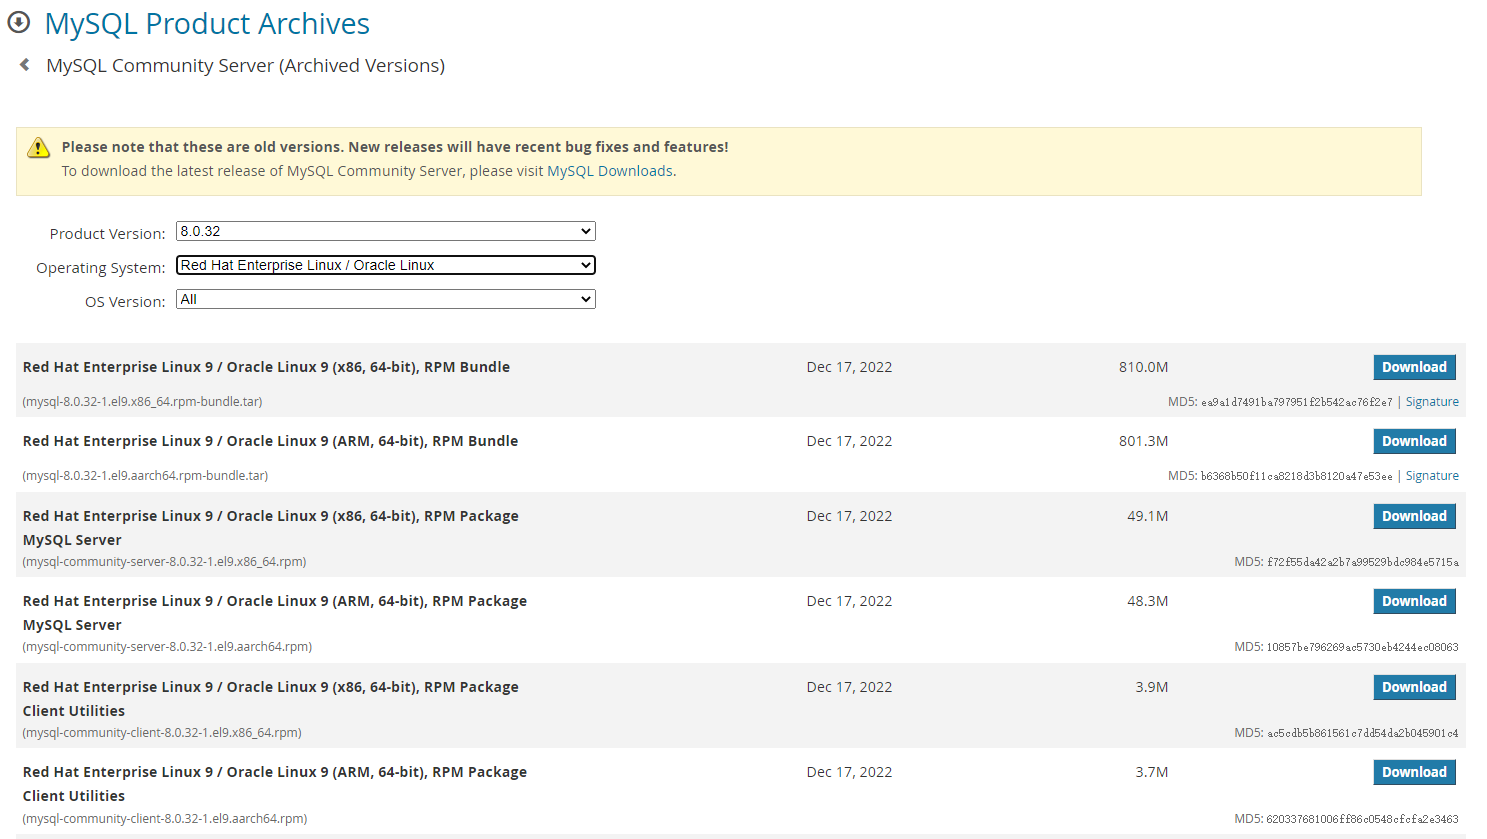Click the back chevron beside MySQL Community Server
The image size is (1487, 839).
(x=25, y=65)
